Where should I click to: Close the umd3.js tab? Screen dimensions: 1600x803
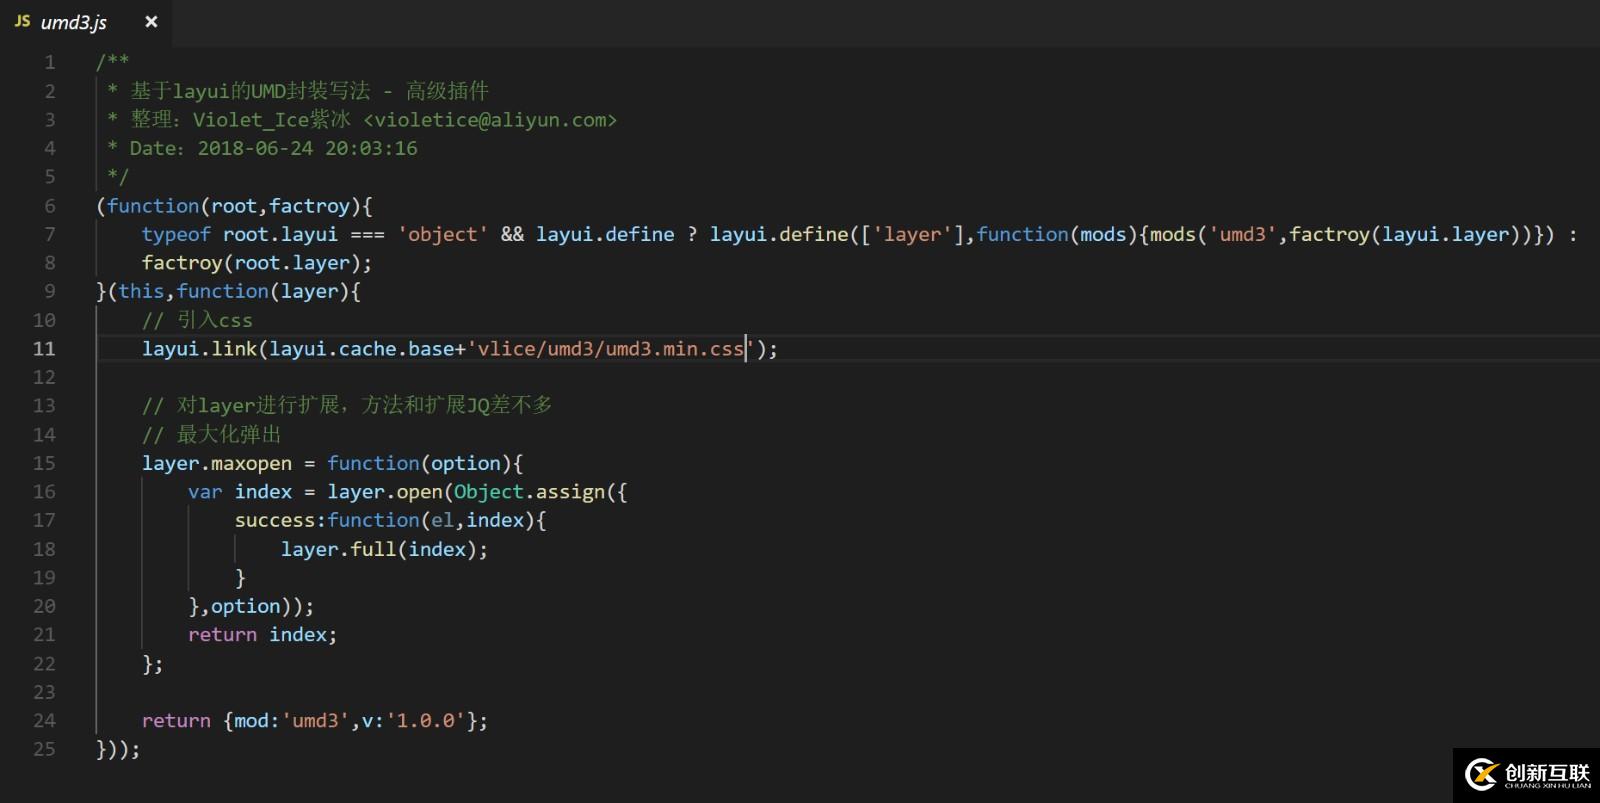click(151, 22)
